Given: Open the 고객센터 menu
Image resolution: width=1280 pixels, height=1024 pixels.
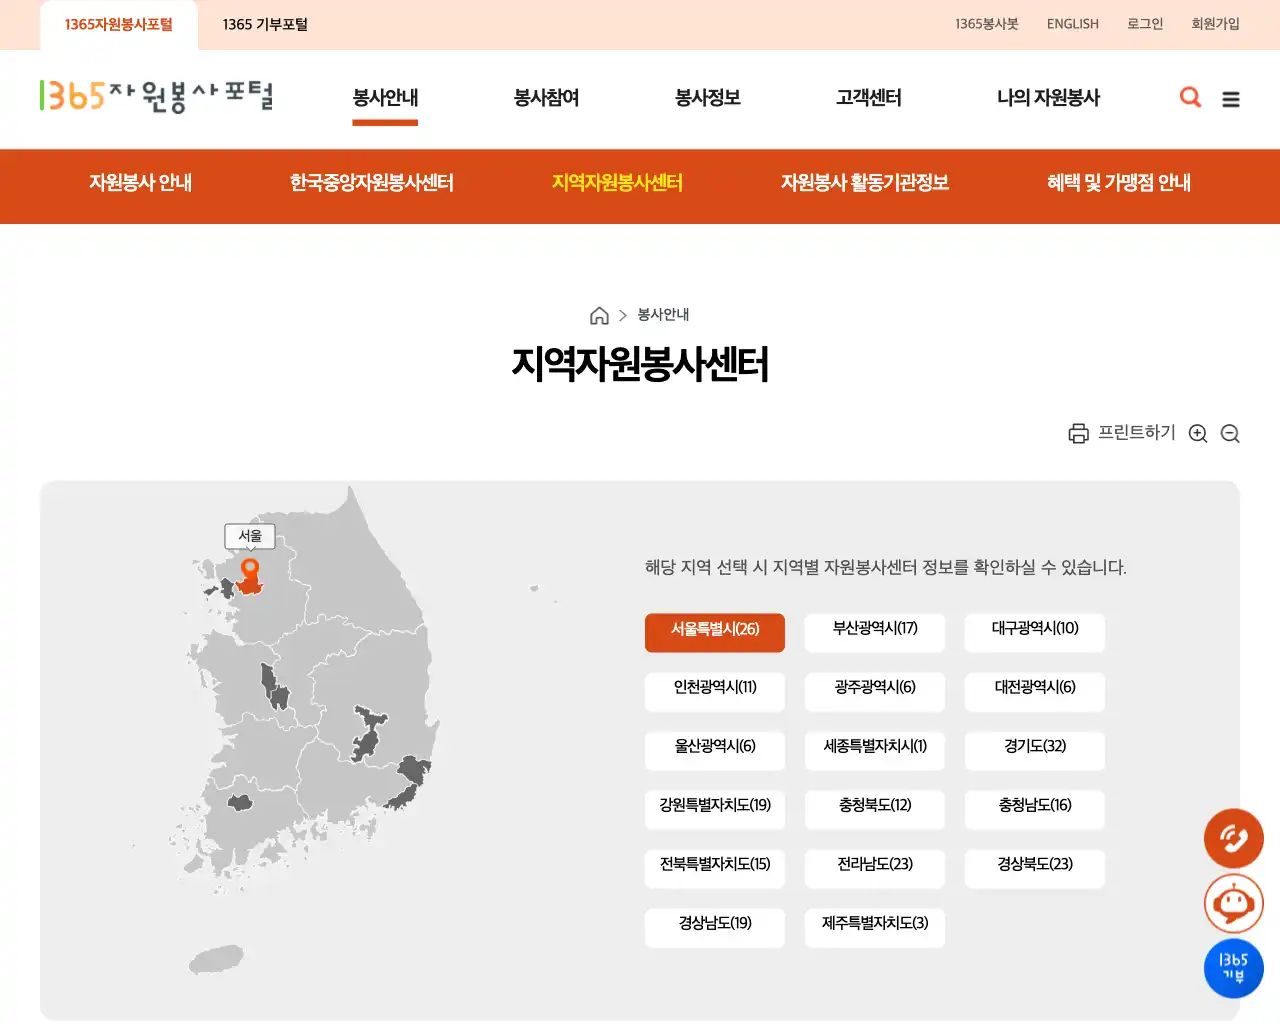Looking at the screenshot, I should click(x=867, y=98).
